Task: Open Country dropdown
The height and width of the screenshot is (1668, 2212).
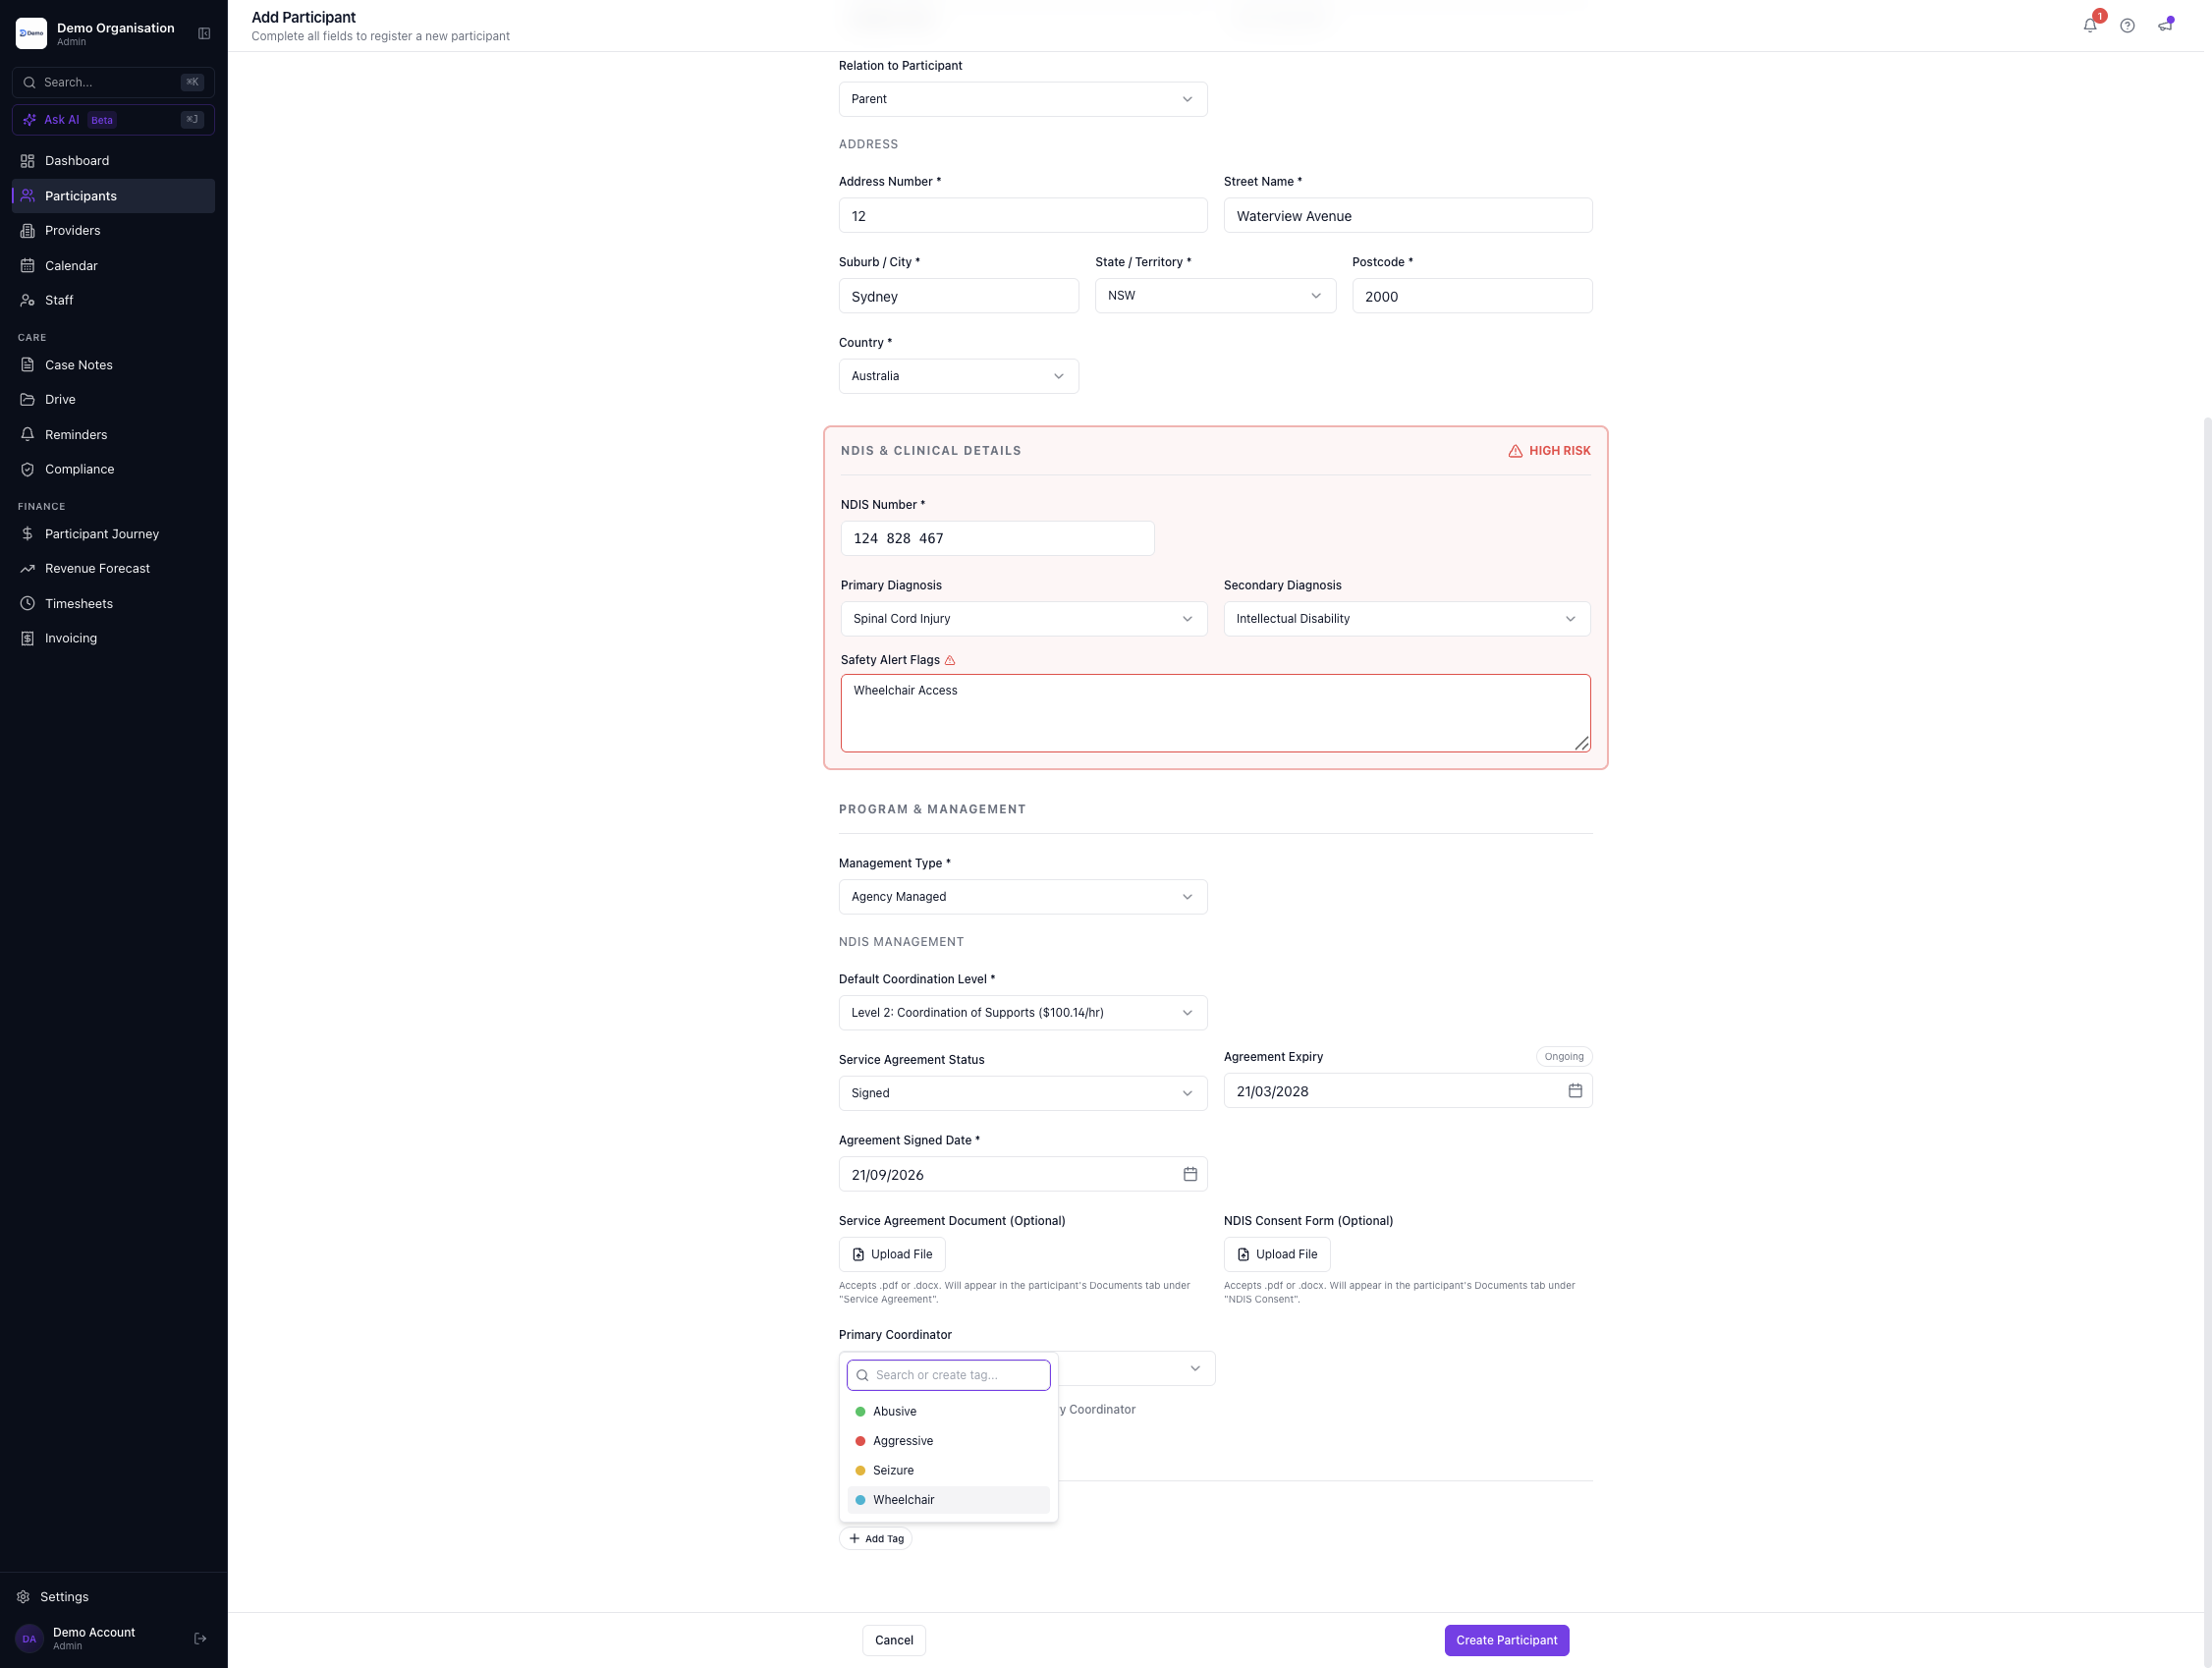Action: 958,376
